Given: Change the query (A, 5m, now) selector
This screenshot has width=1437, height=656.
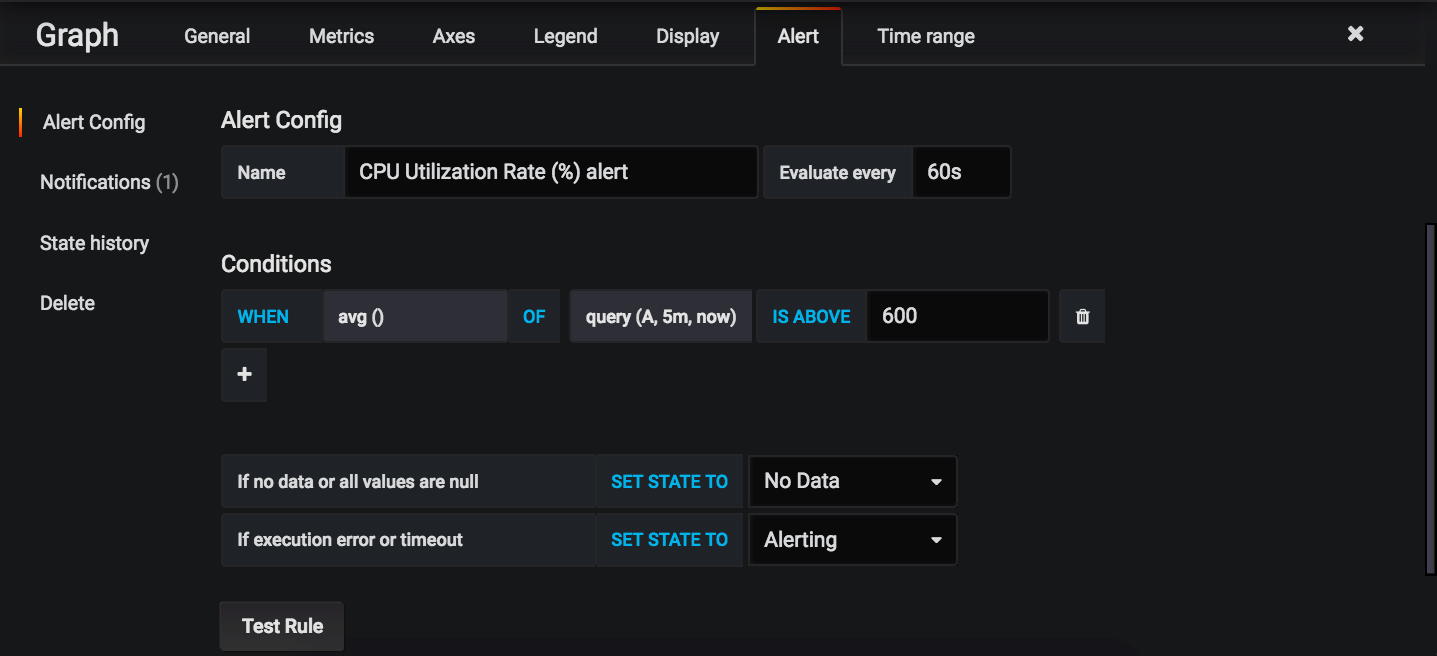Looking at the screenshot, I should tap(660, 316).
